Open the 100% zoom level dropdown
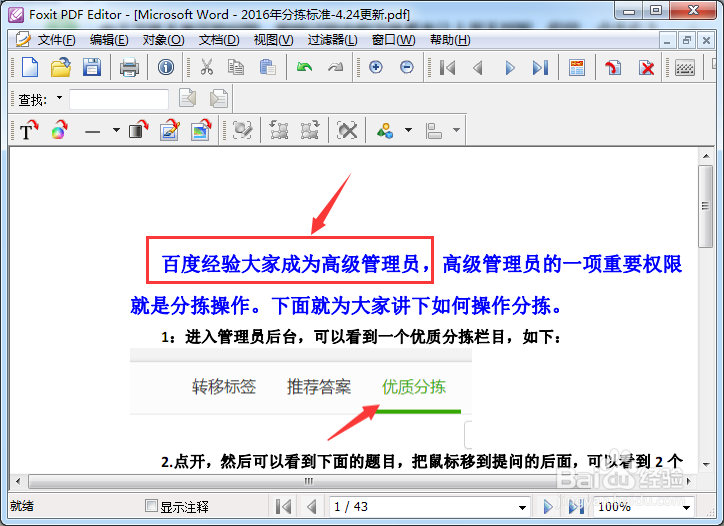The height and width of the screenshot is (526, 724). (x=686, y=508)
